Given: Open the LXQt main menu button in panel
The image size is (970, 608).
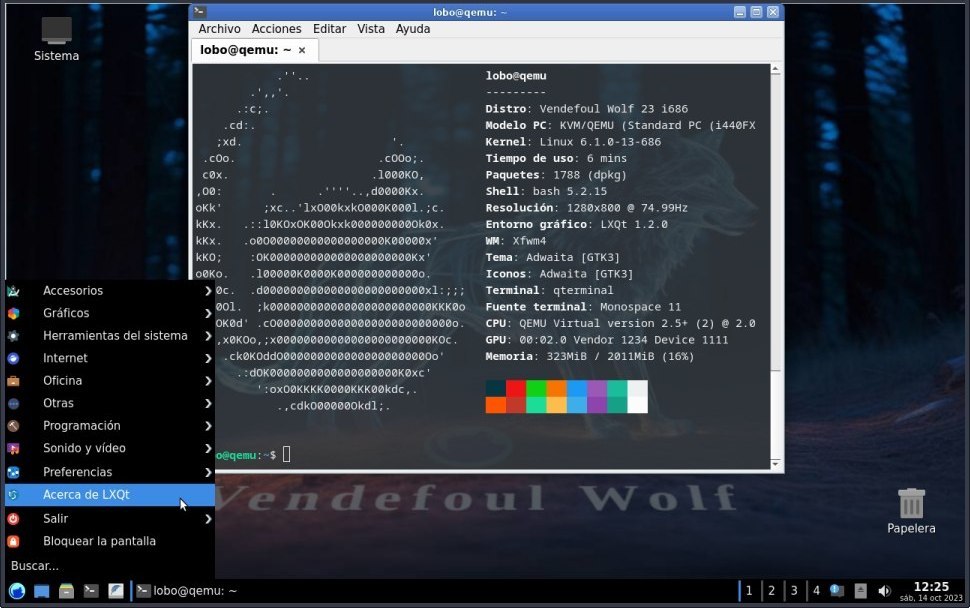Looking at the screenshot, I should (17, 591).
